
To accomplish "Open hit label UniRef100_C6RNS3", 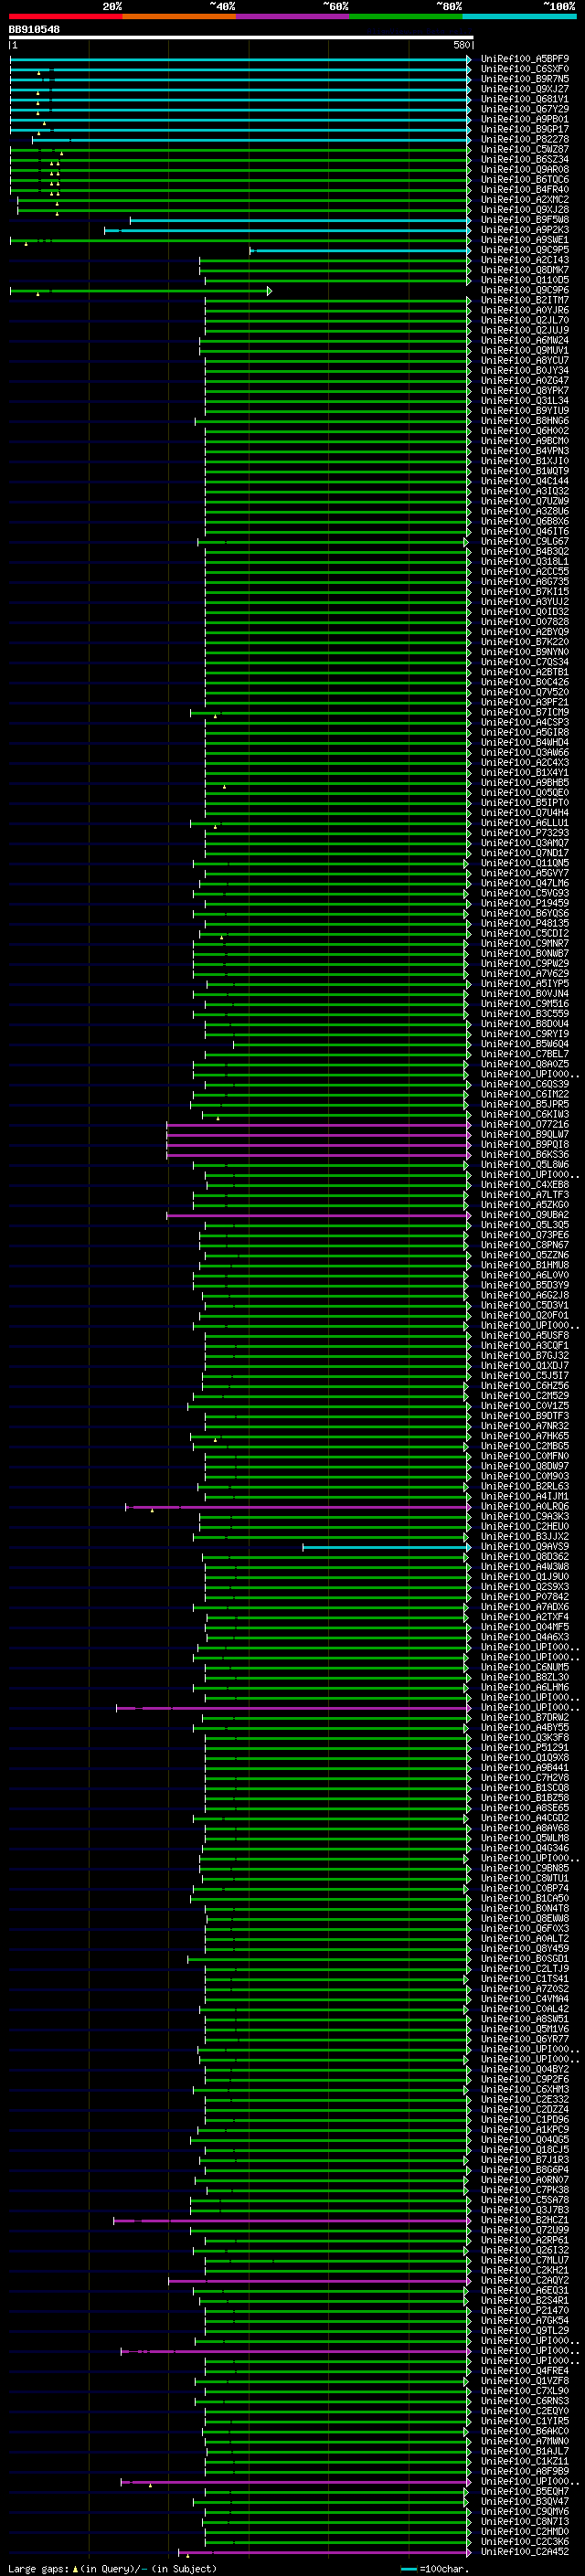I will coord(525,2401).
